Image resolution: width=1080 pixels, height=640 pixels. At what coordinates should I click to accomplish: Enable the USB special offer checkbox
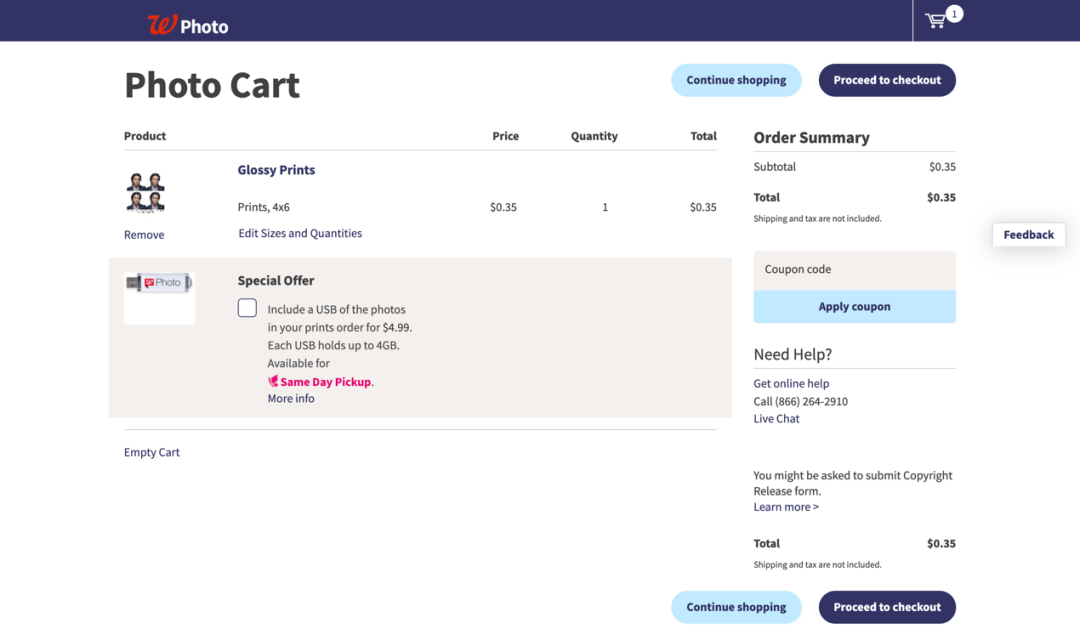point(247,308)
